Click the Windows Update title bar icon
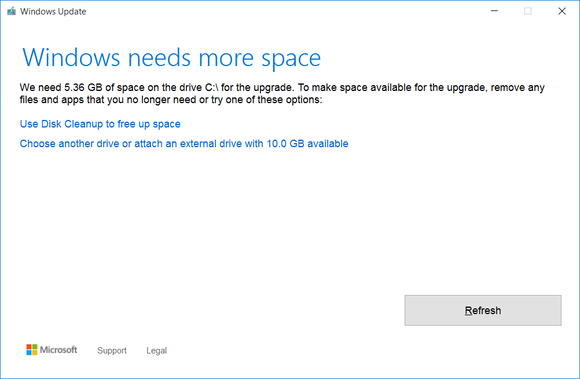 11,11
